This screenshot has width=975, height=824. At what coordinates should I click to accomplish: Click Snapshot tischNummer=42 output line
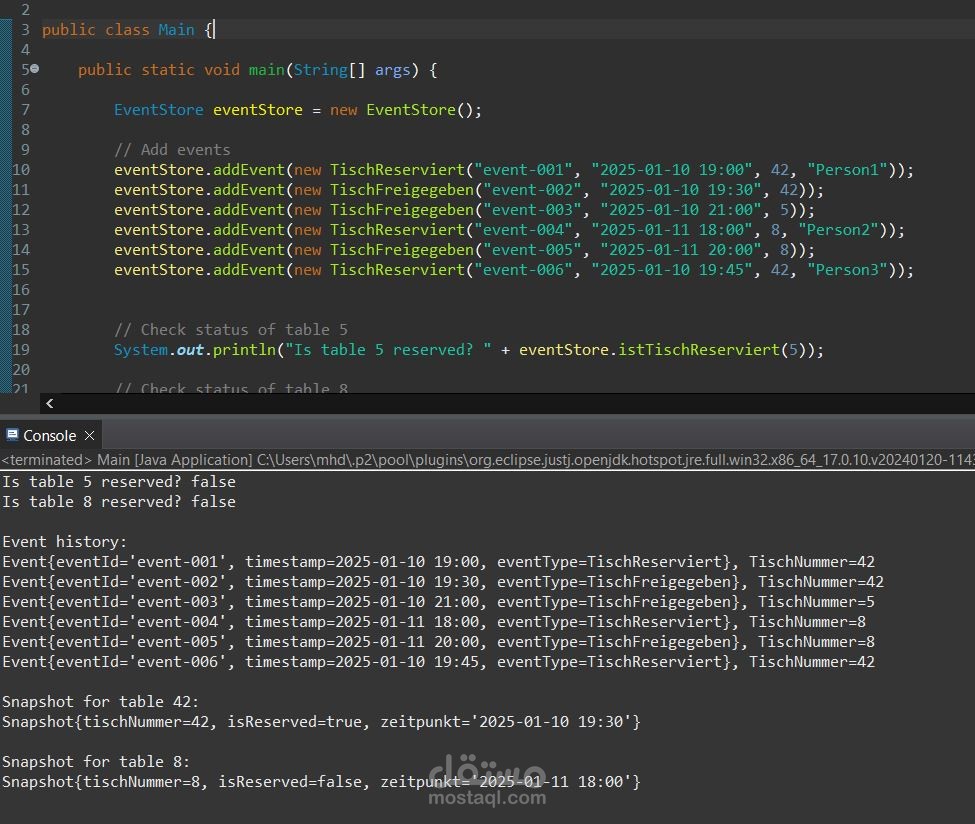point(321,721)
